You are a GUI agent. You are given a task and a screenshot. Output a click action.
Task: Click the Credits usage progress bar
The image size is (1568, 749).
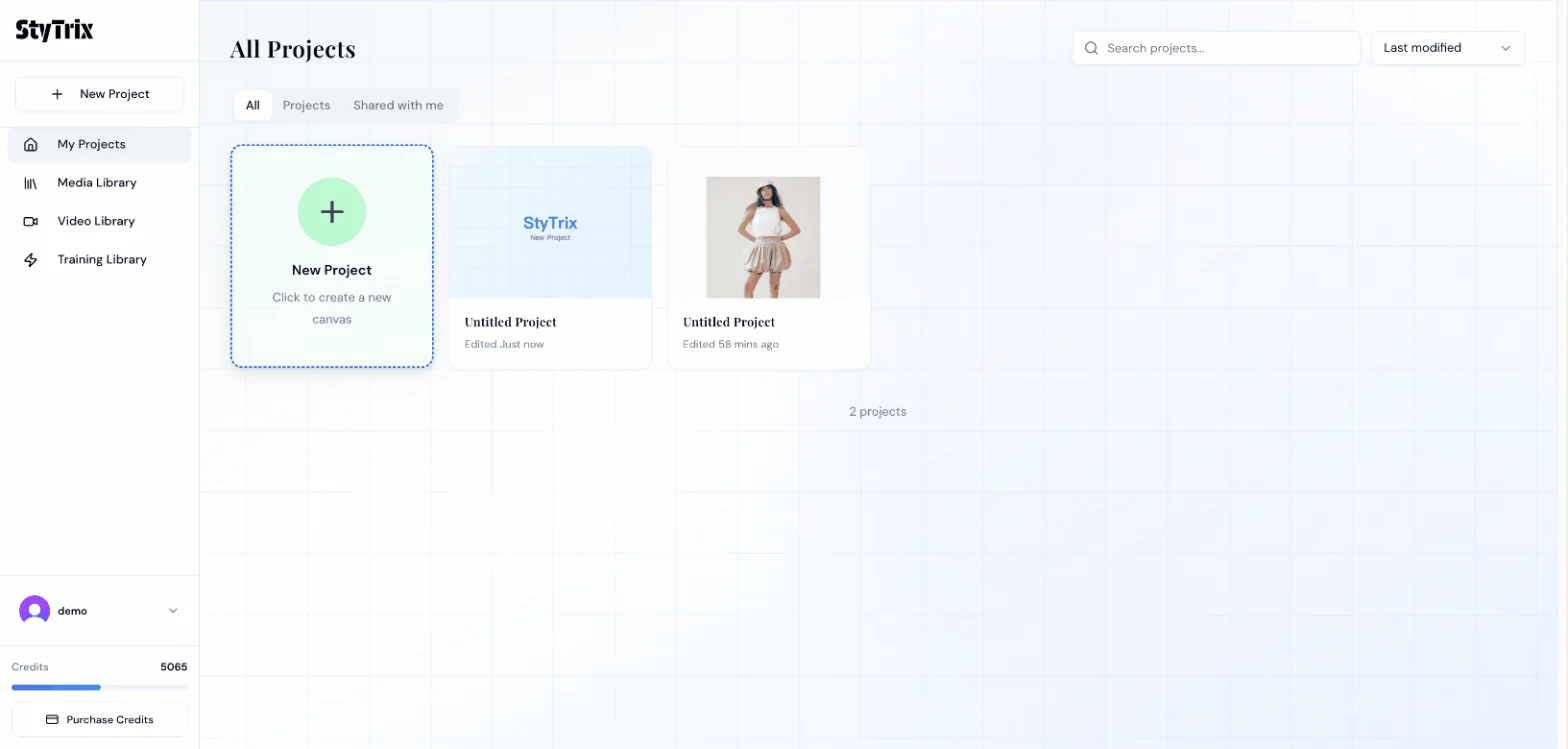pos(99,687)
